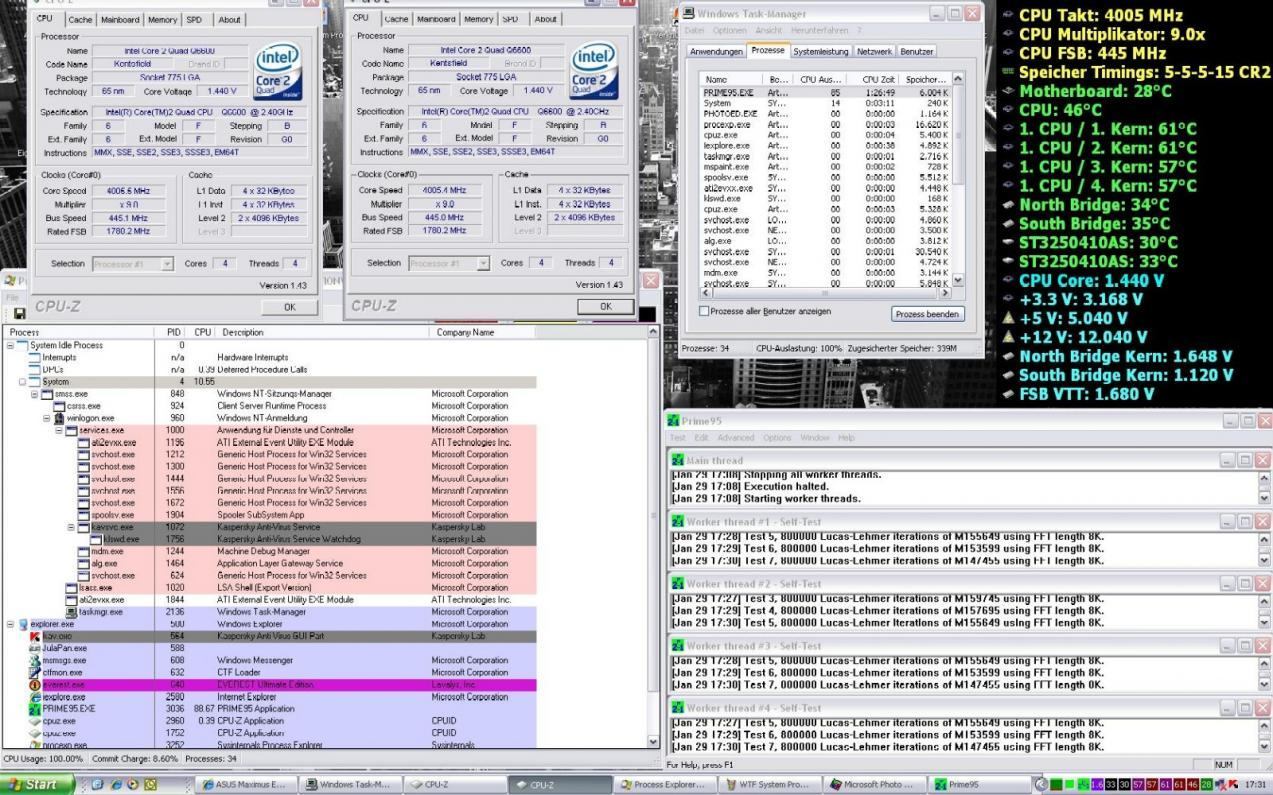Open the About tab in right CPU-Z
The image size is (1273, 795).
546,19
